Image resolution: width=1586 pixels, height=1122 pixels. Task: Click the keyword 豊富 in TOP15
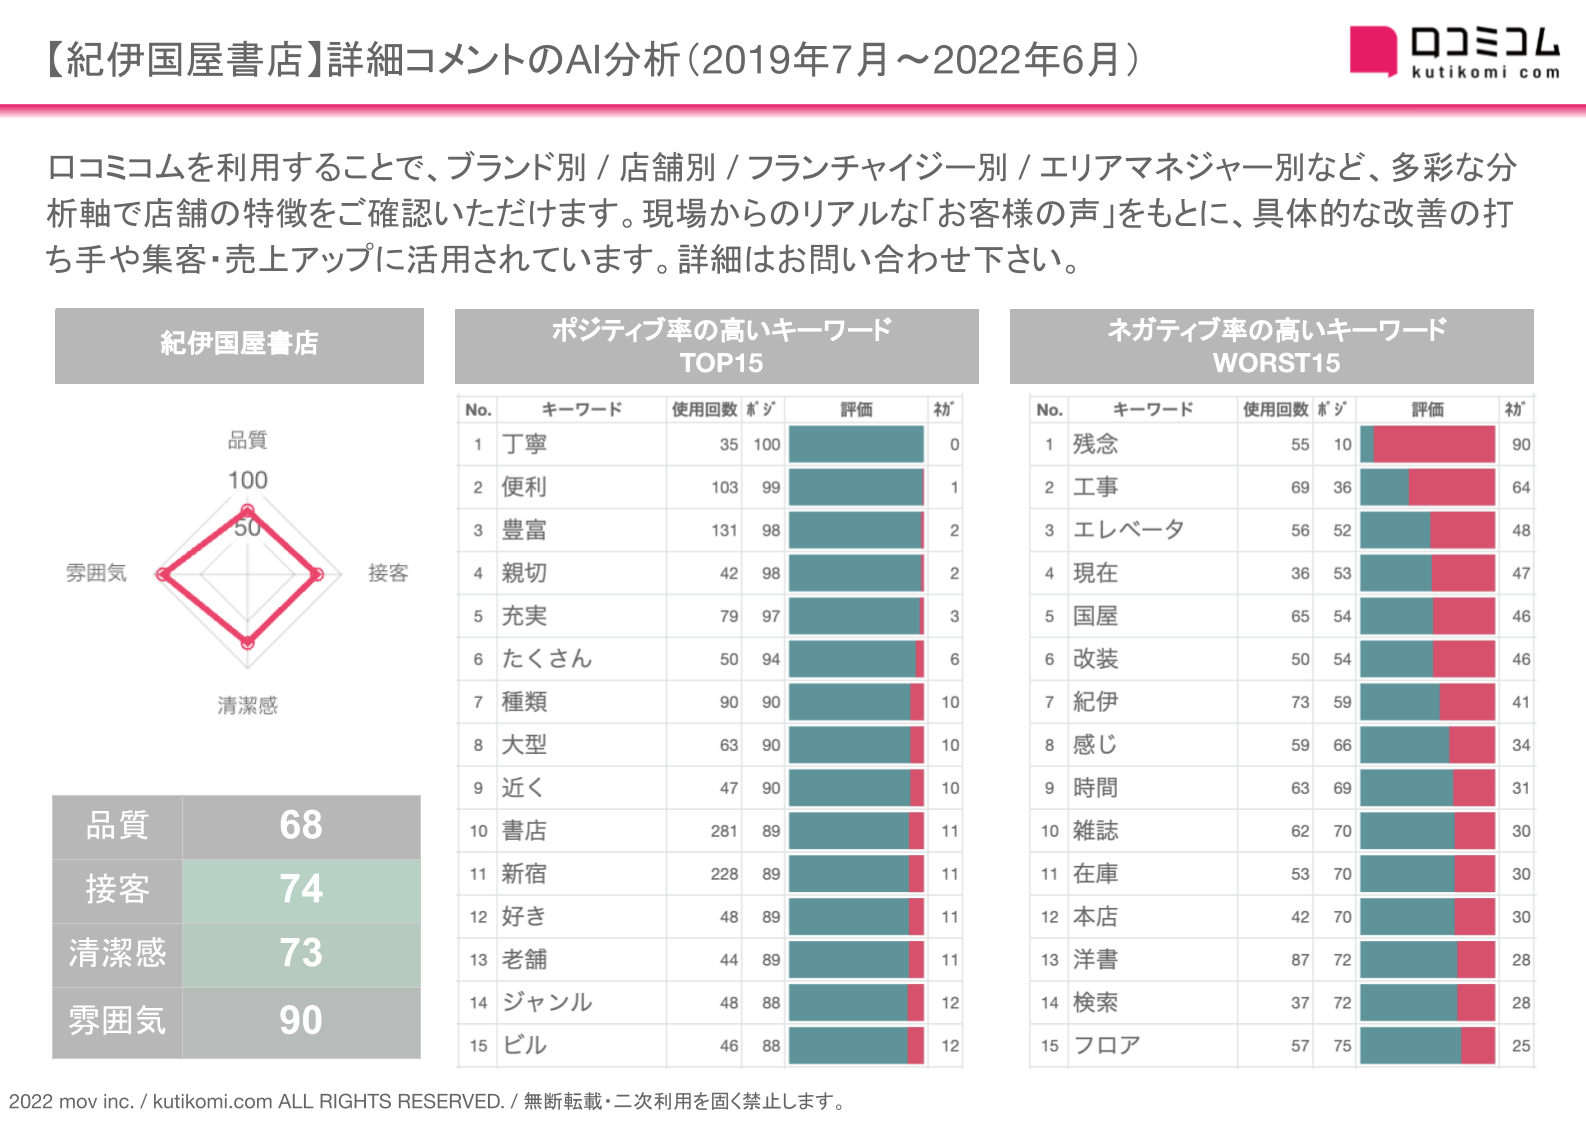pyautogui.click(x=524, y=530)
